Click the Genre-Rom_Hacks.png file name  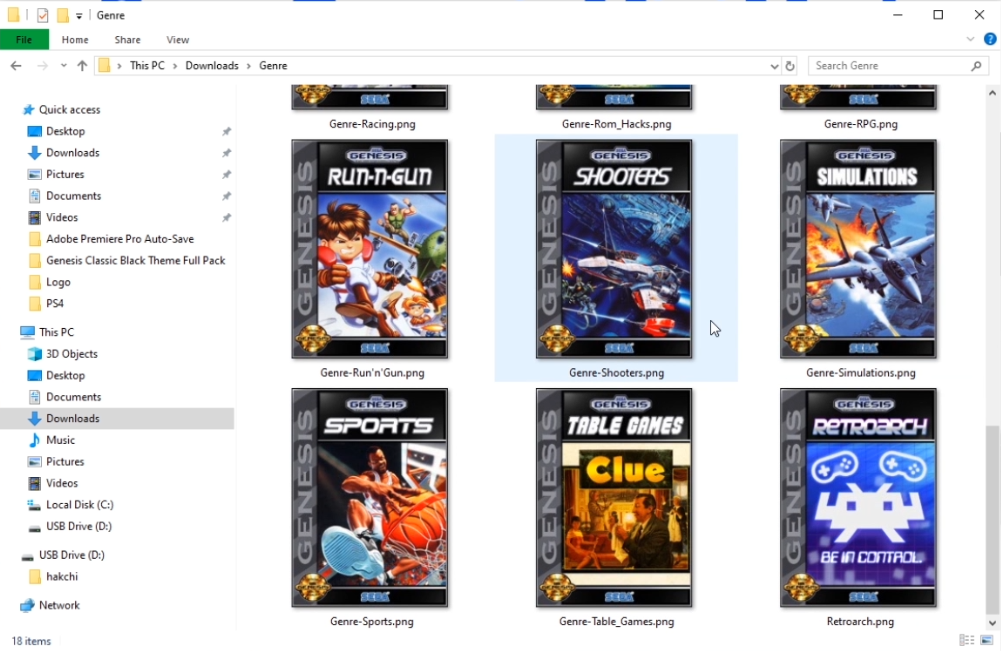point(616,124)
